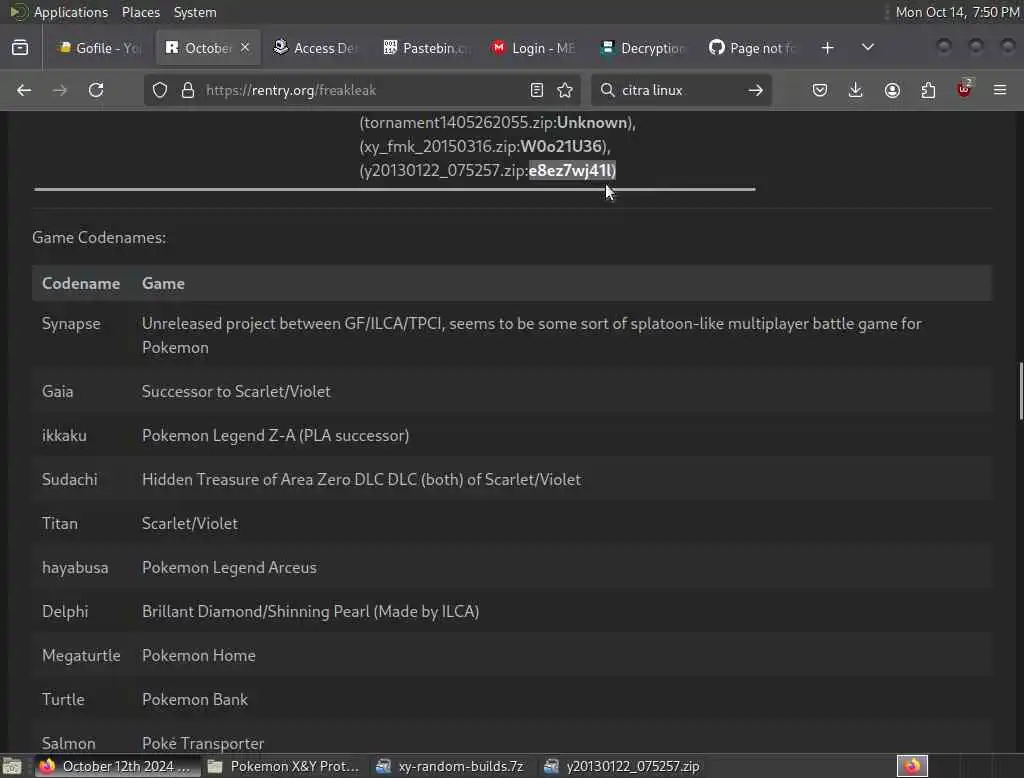Switch to y20130122_075257.zip archive window
Image resolution: width=1024 pixels, height=778 pixels.
click(x=622, y=766)
